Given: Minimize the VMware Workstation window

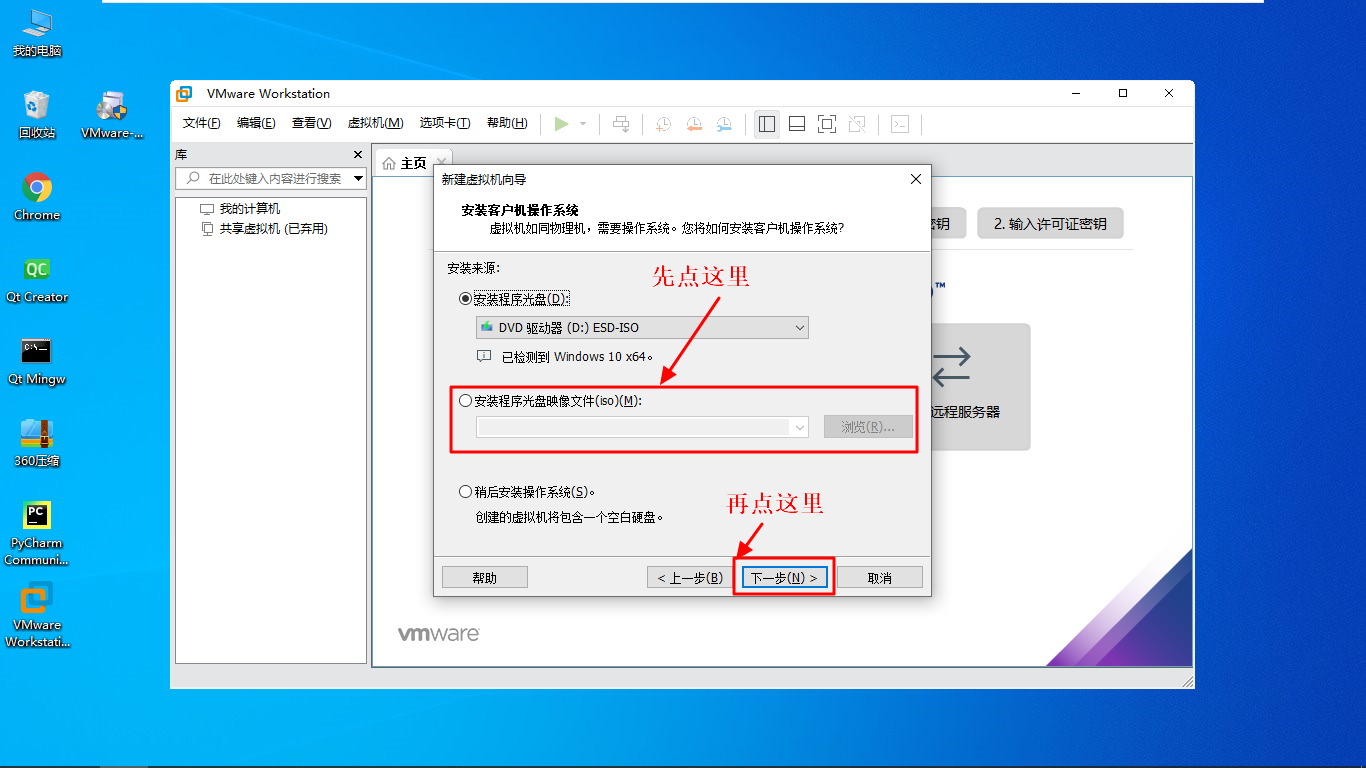Looking at the screenshot, I should click(x=1077, y=93).
